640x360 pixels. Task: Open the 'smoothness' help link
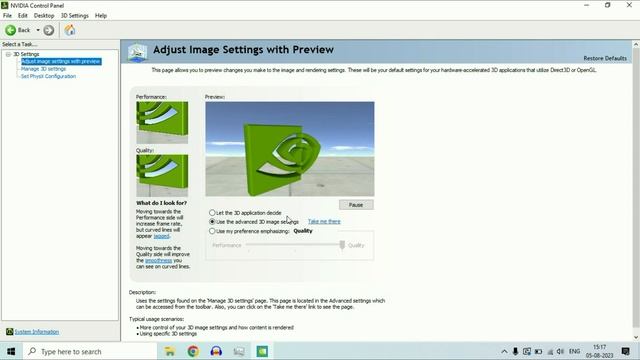[158, 260]
